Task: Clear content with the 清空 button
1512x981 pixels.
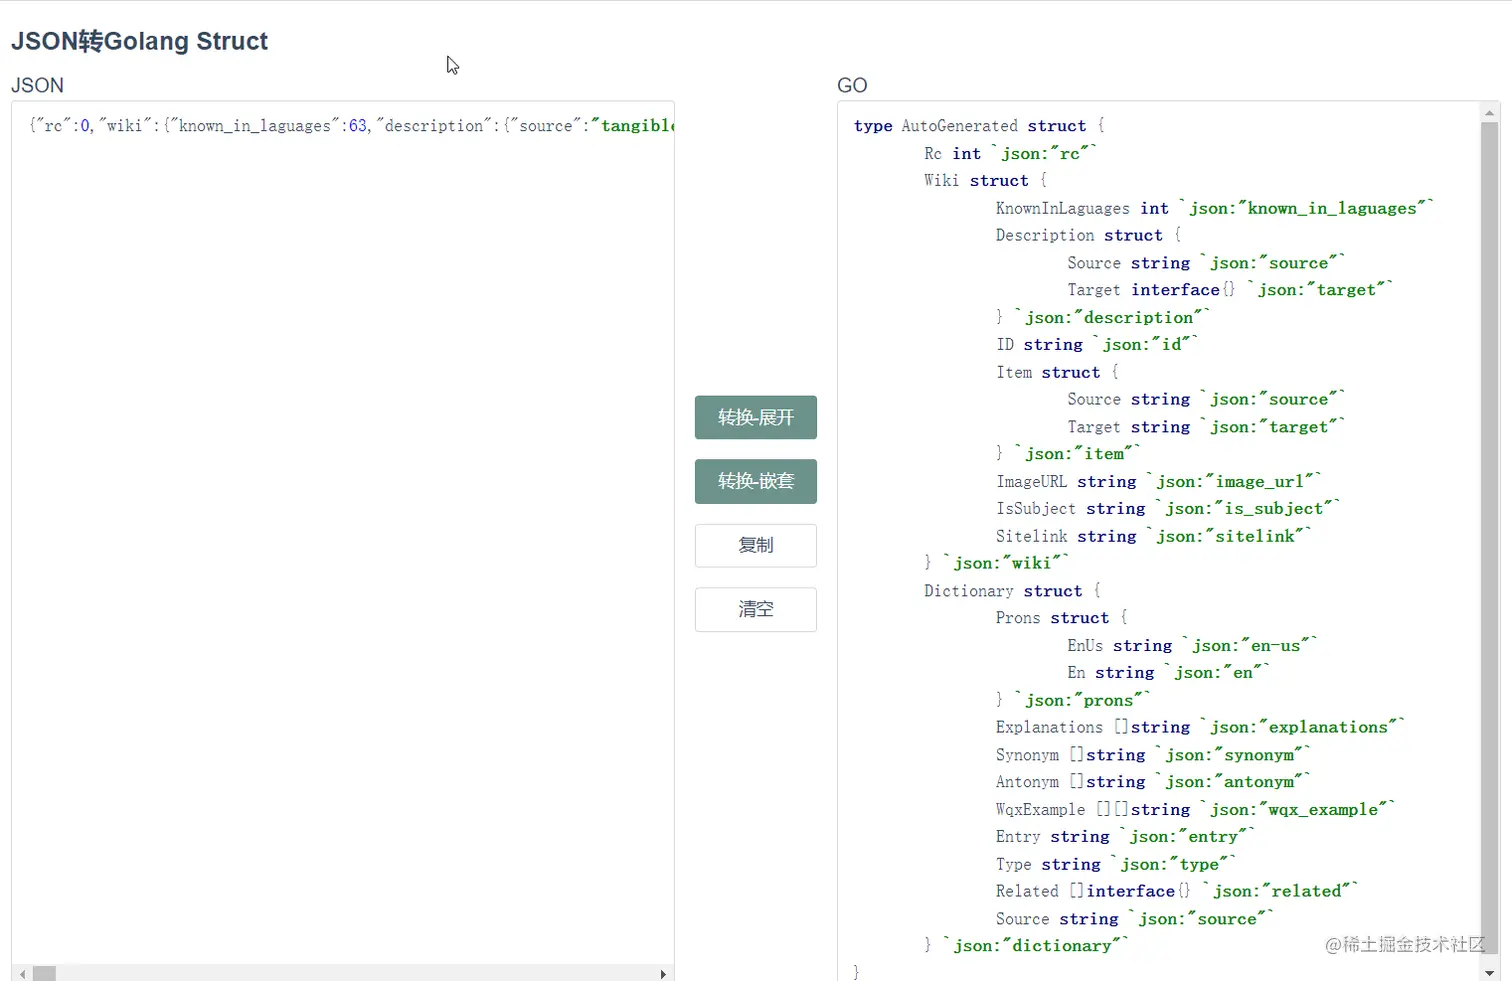Action: pyautogui.click(x=756, y=609)
